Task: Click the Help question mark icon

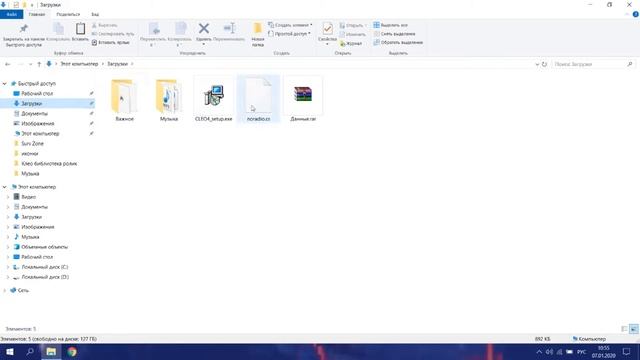Action: point(636,14)
